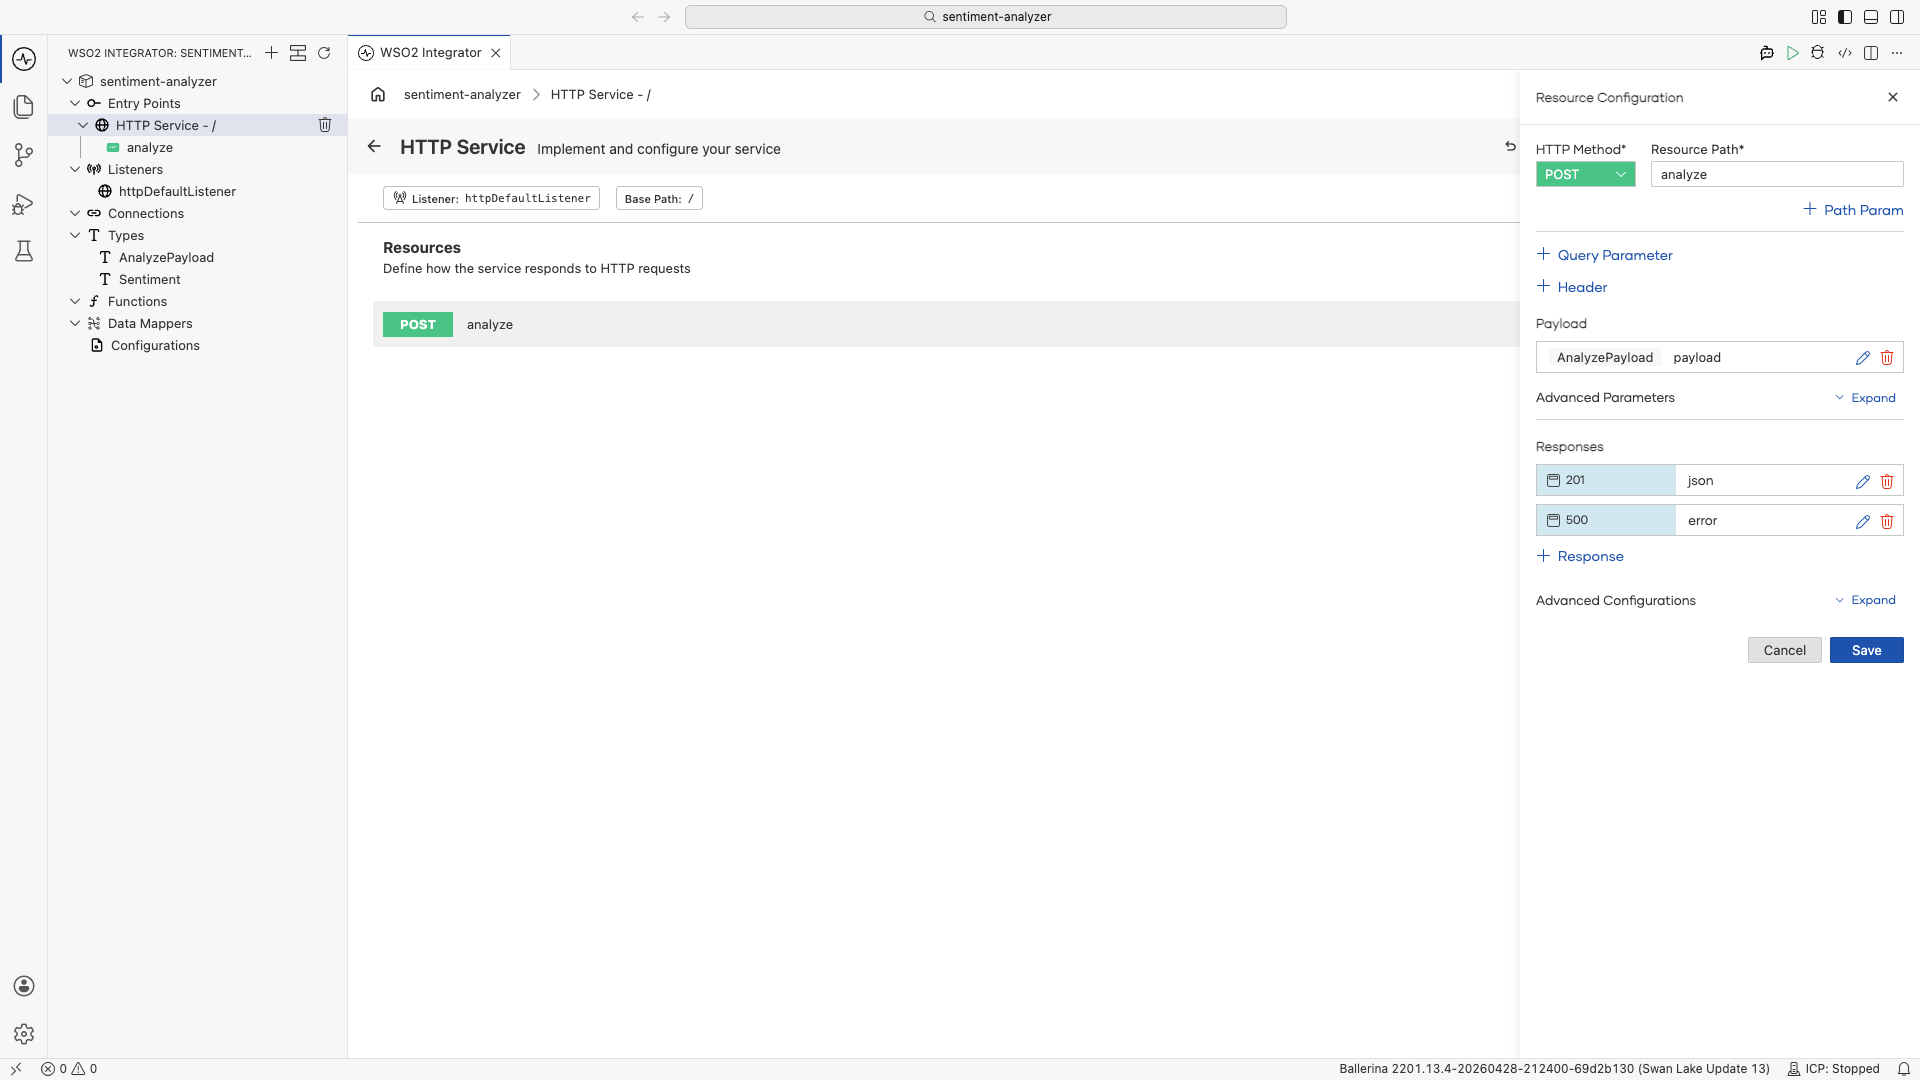Refresh the project explorer
The height and width of the screenshot is (1080, 1920).
[x=324, y=53]
